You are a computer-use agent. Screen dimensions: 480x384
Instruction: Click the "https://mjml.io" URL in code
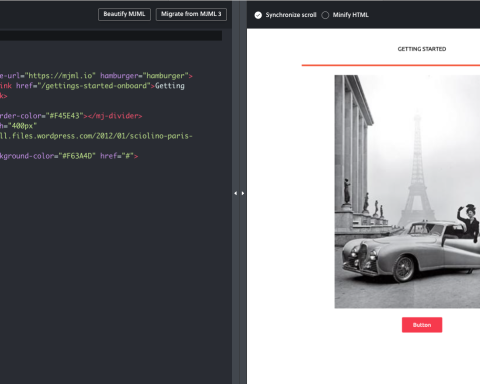point(60,76)
